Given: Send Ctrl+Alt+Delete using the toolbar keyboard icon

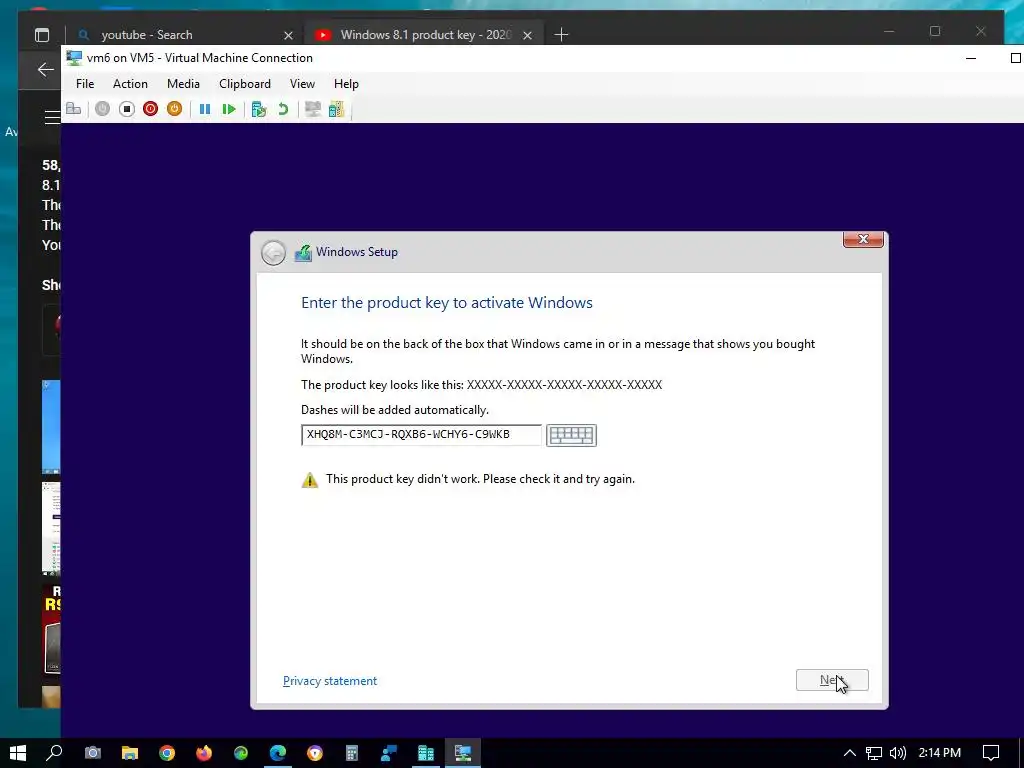Looking at the screenshot, I should click(x=74, y=109).
